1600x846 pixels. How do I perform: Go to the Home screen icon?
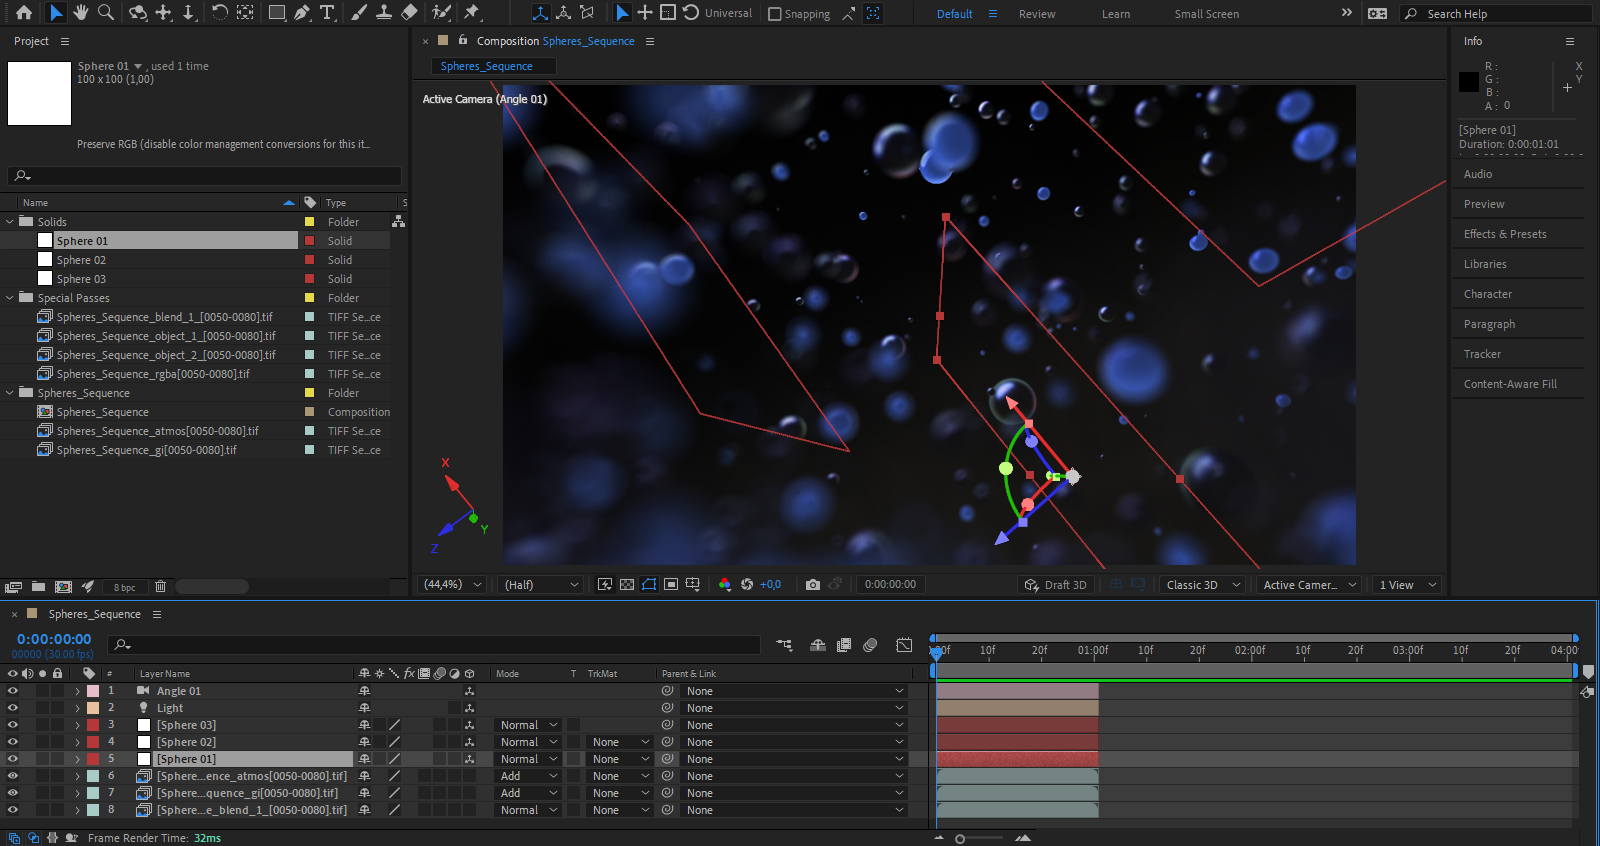tap(24, 13)
